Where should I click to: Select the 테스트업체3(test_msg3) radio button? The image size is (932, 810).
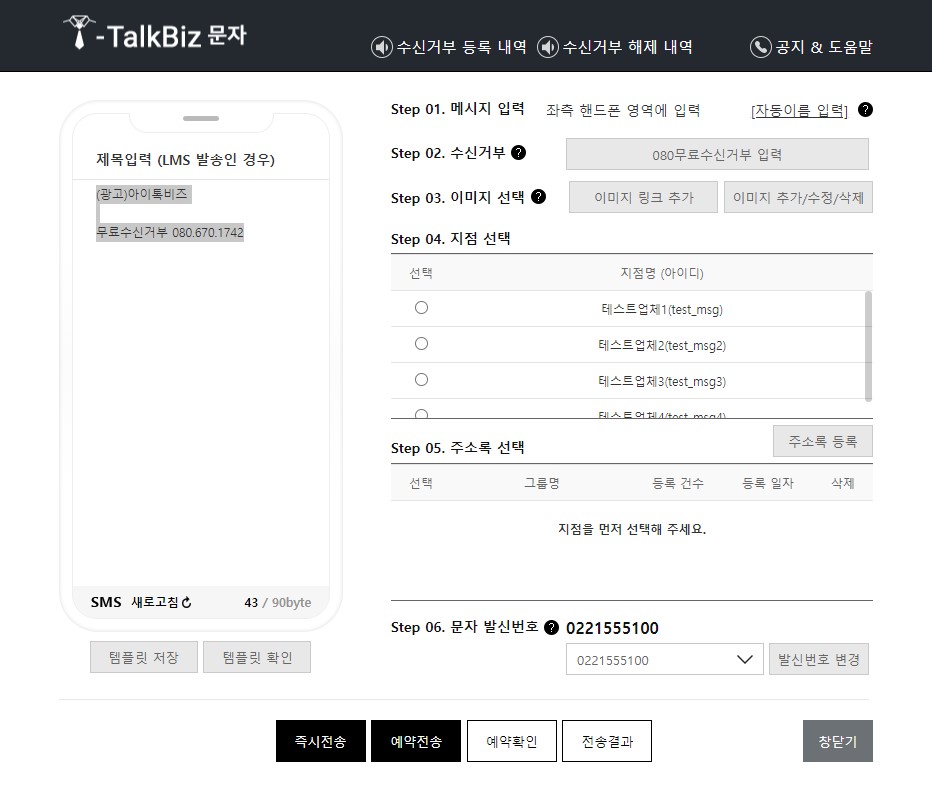click(x=421, y=379)
